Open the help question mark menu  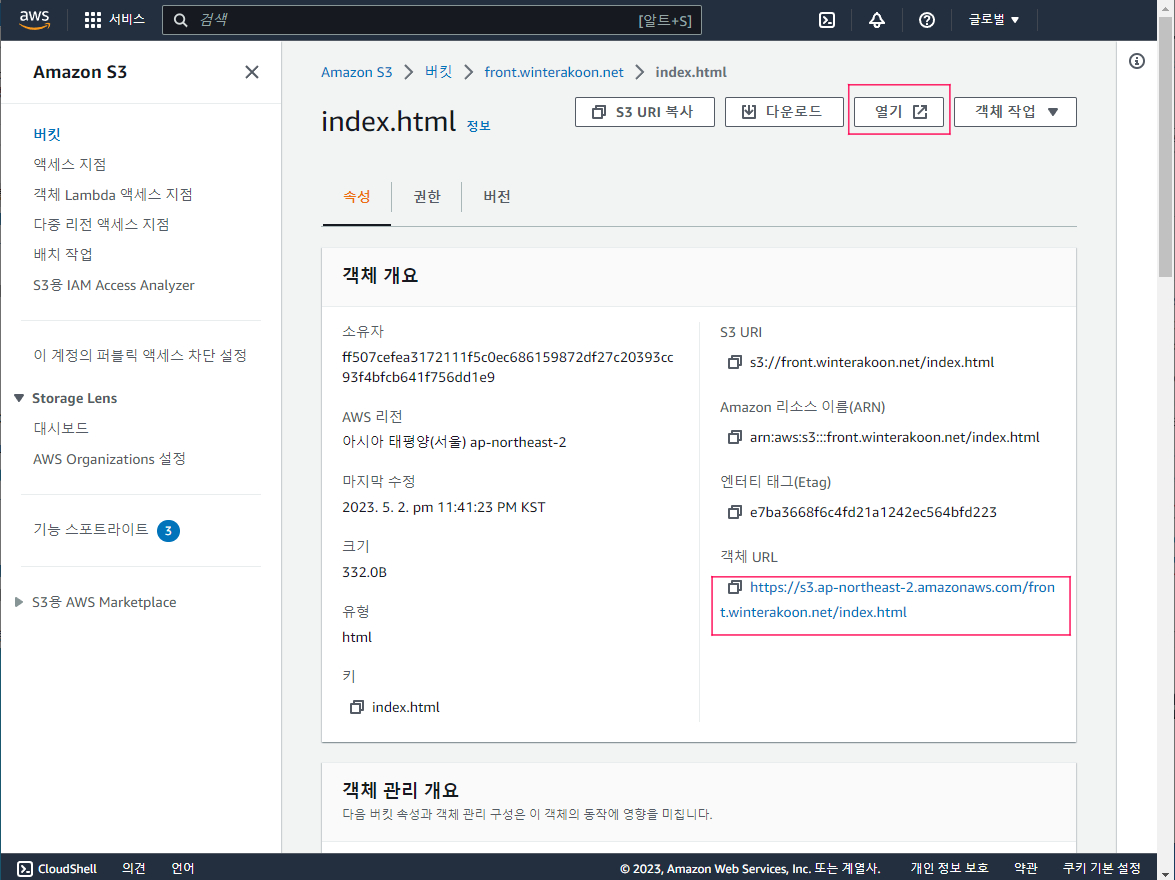[x=927, y=20]
